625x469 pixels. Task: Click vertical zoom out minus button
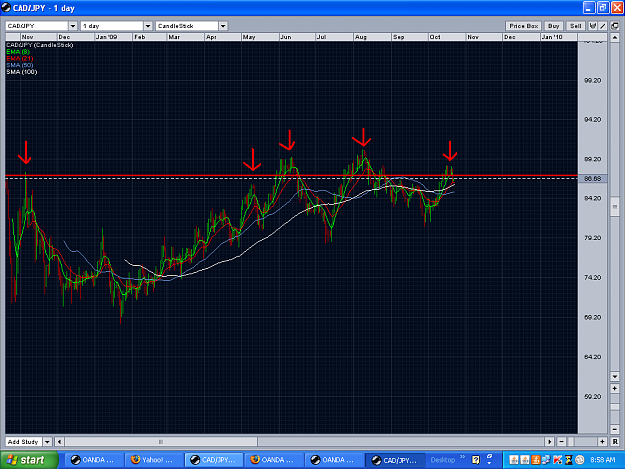pyautogui.click(x=615, y=429)
